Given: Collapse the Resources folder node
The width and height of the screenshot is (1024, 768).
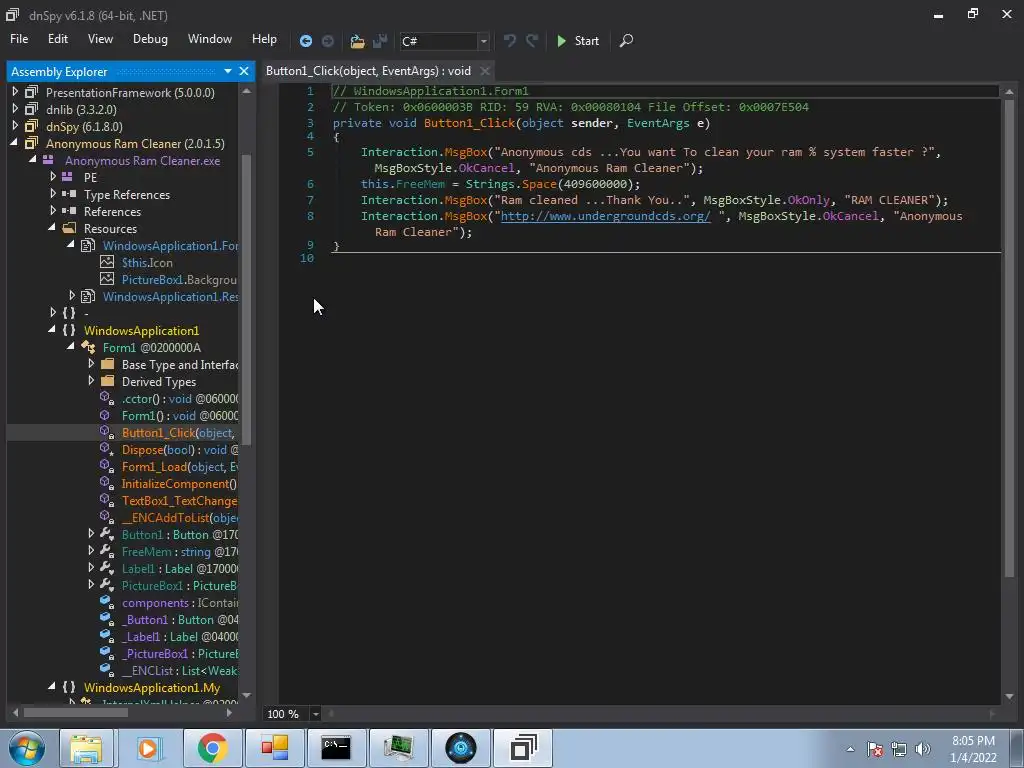Looking at the screenshot, I should pyautogui.click(x=52, y=228).
